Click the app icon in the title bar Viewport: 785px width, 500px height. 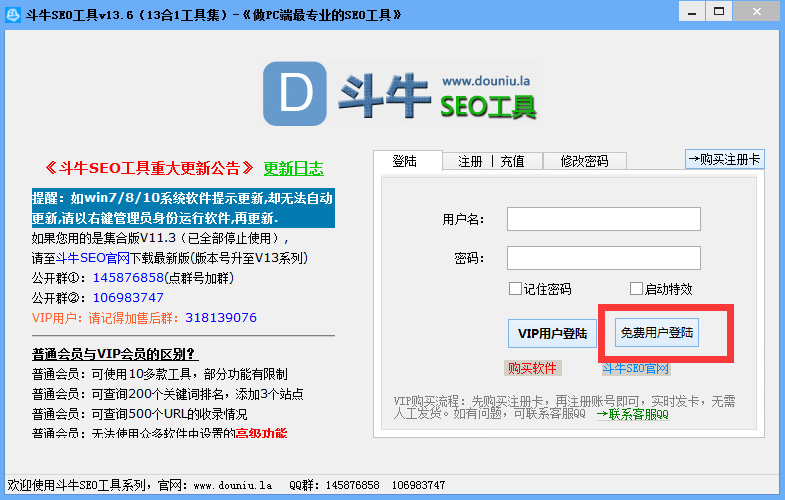coord(13,15)
